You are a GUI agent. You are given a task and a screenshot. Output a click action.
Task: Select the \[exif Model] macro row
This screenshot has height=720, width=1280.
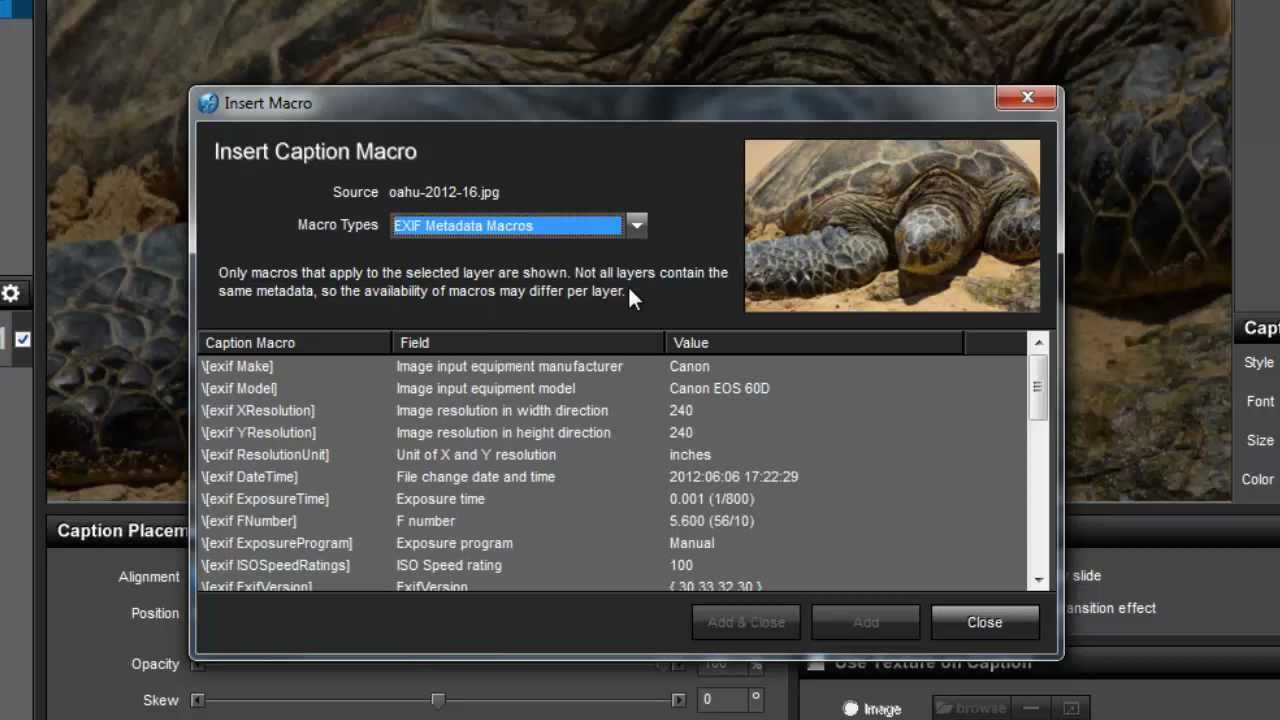pos(612,388)
